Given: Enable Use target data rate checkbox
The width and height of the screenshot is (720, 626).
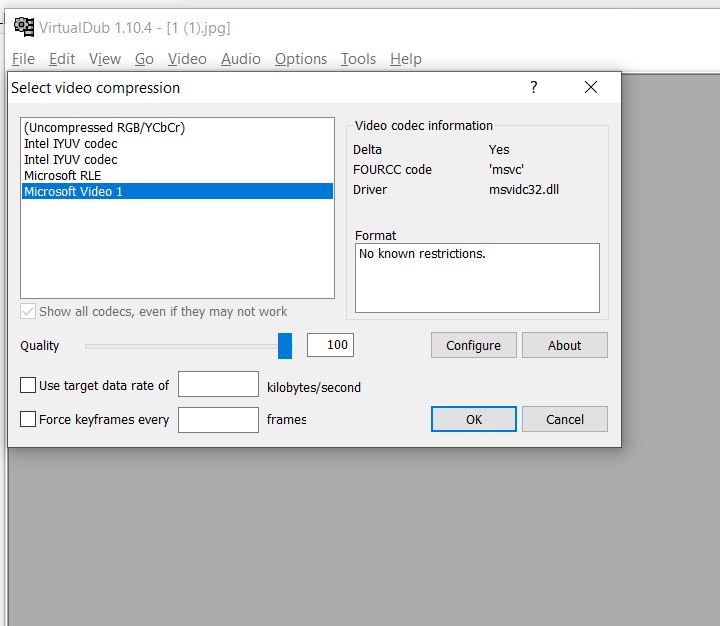Looking at the screenshot, I should pyautogui.click(x=28, y=385).
